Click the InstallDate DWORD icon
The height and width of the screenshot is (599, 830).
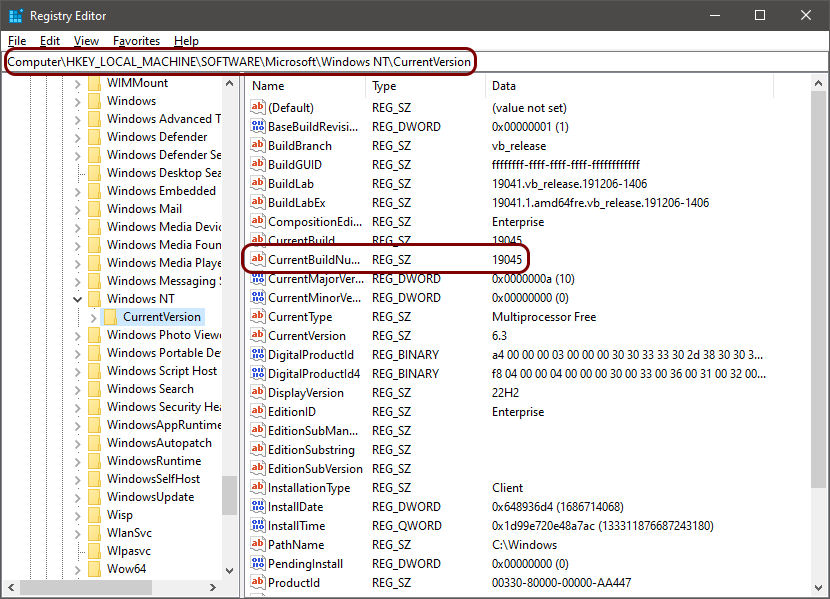(x=258, y=506)
